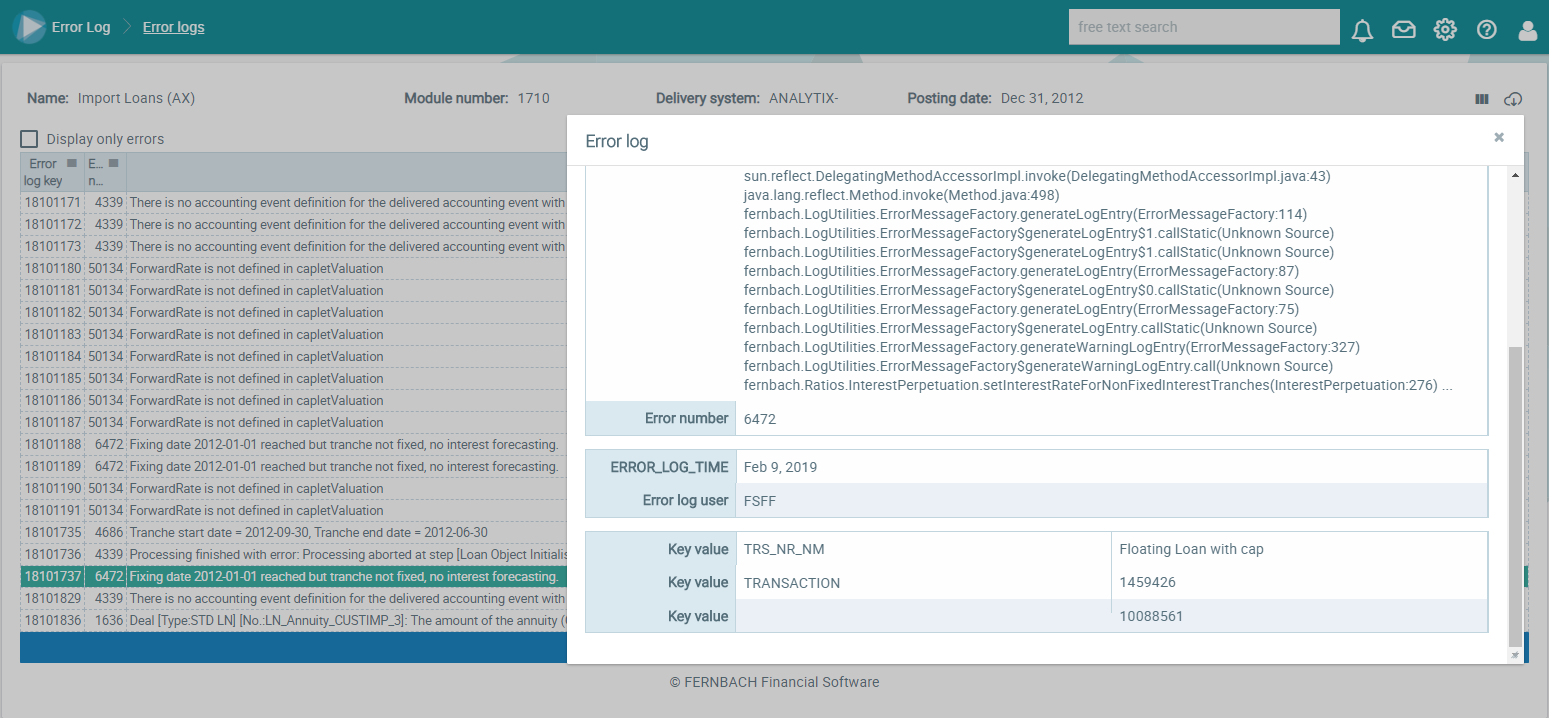The image size is (1549, 718).
Task: Open the settings gear icon
Action: click(x=1445, y=30)
